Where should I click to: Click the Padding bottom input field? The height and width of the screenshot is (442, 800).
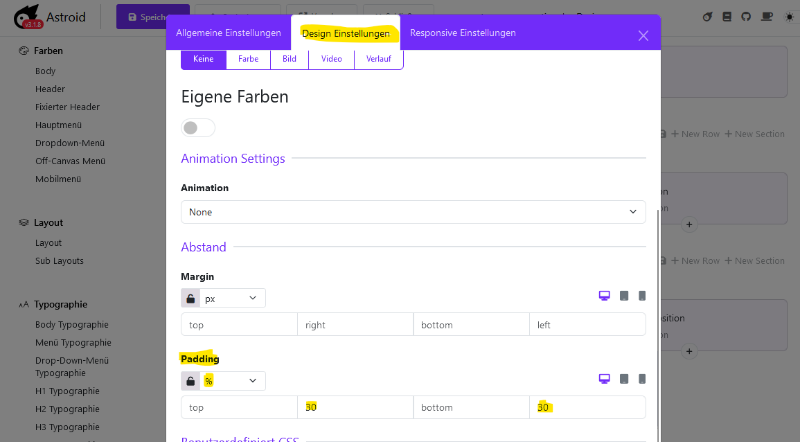click(x=471, y=407)
